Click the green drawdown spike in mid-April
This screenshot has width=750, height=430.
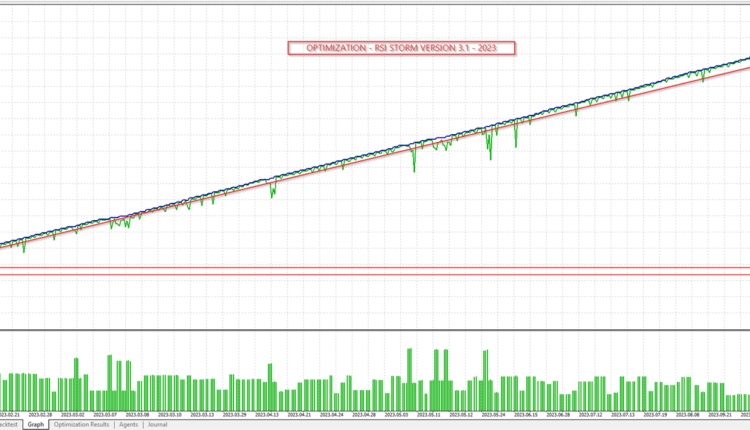pos(271,193)
